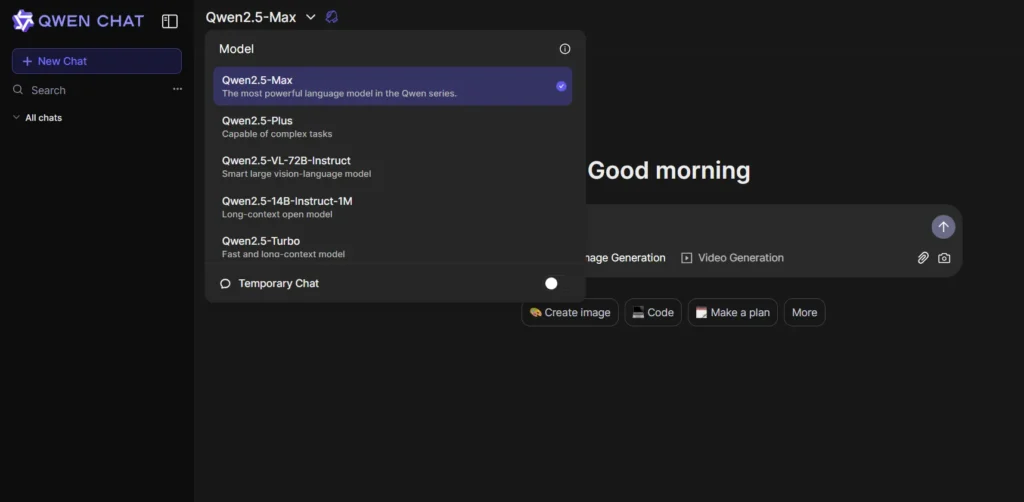Screen dimensions: 1024x502
Task: Click the Code suggestion chip
Action: pos(653,312)
